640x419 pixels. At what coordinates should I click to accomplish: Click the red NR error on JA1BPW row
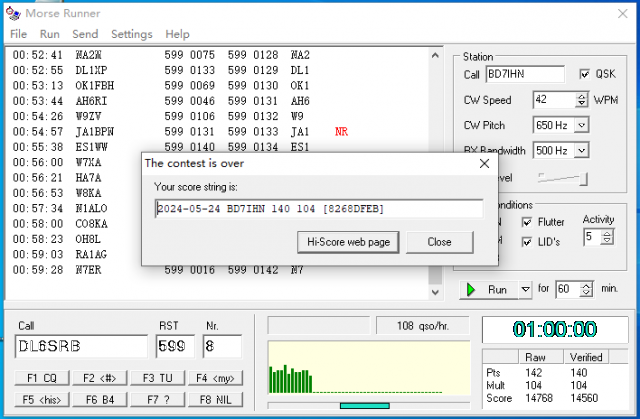click(x=341, y=132)
